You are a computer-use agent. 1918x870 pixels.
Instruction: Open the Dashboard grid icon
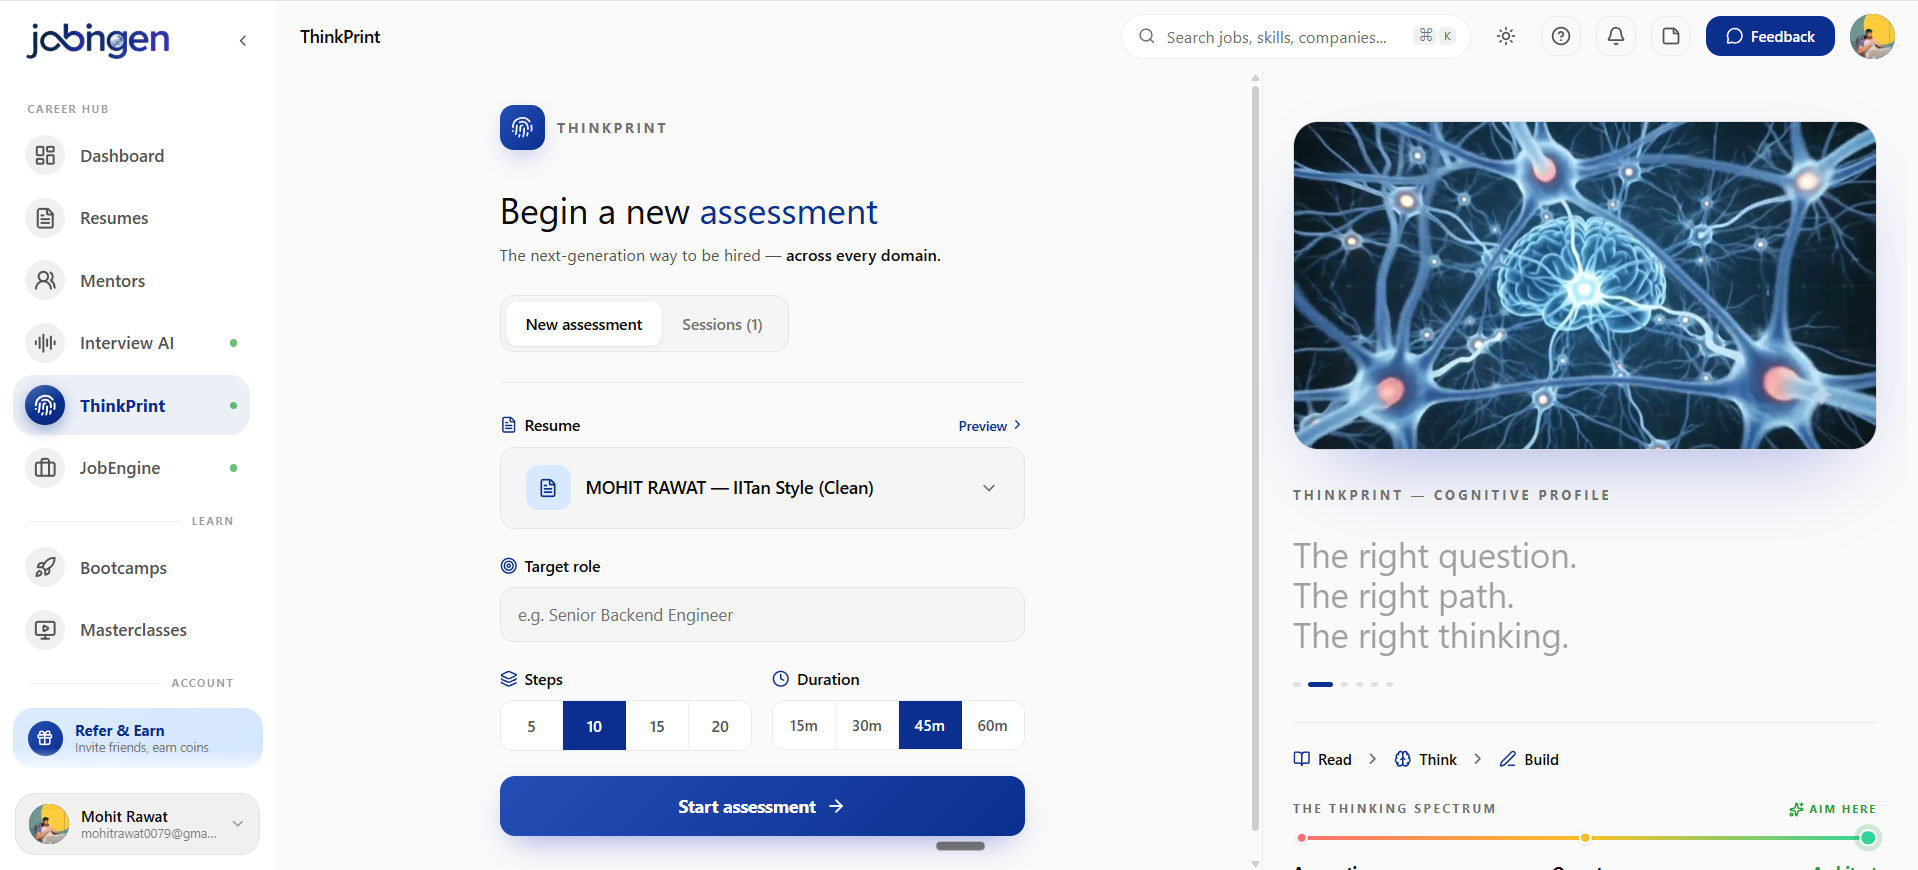pyautogui.click(x=45, y=155)
